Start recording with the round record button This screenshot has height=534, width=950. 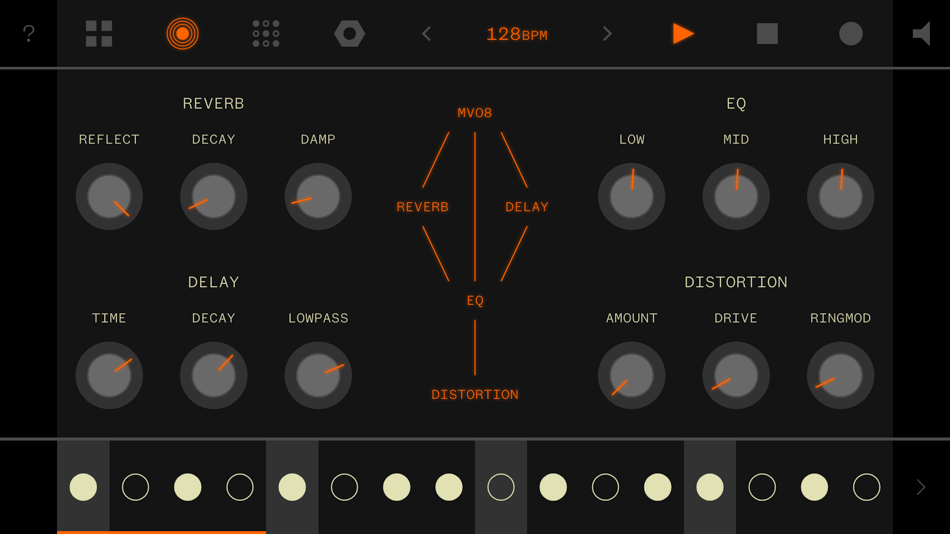[x=851, y=33]
